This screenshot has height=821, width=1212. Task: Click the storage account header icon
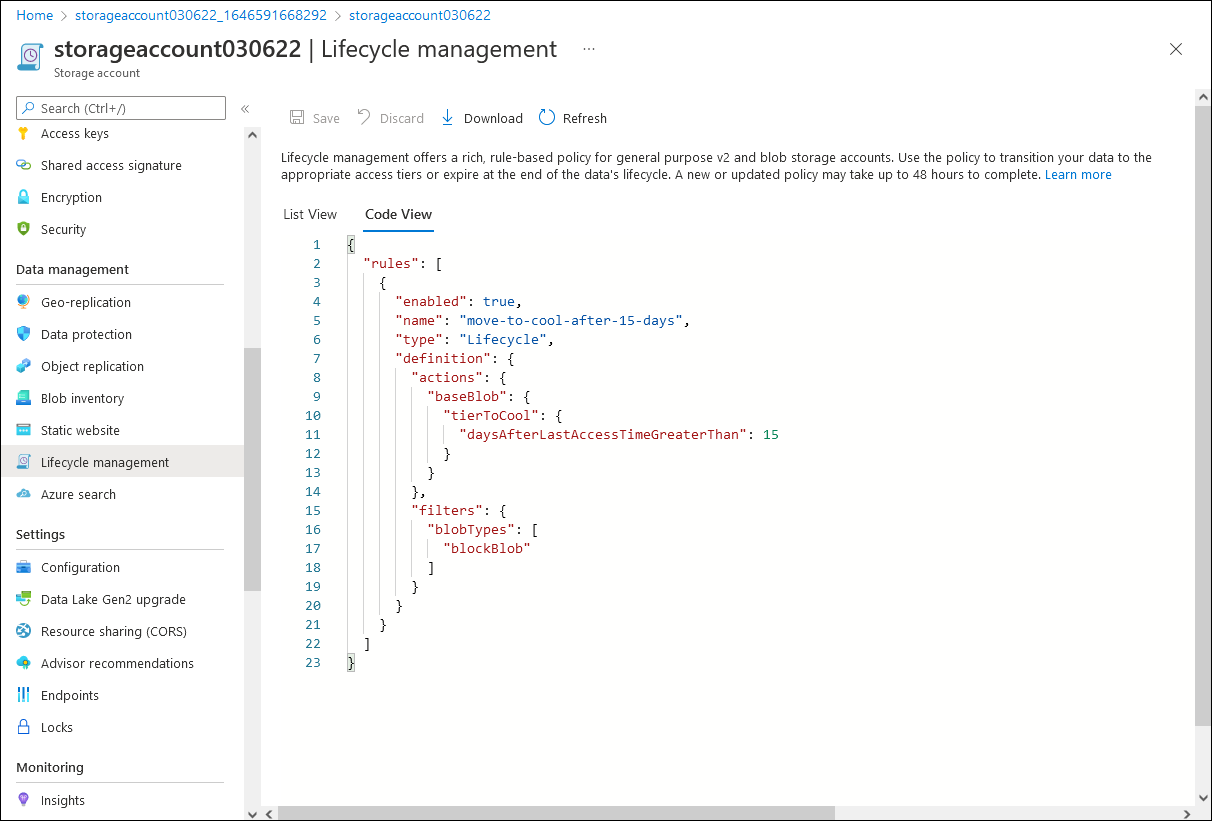tap(30, 56)
